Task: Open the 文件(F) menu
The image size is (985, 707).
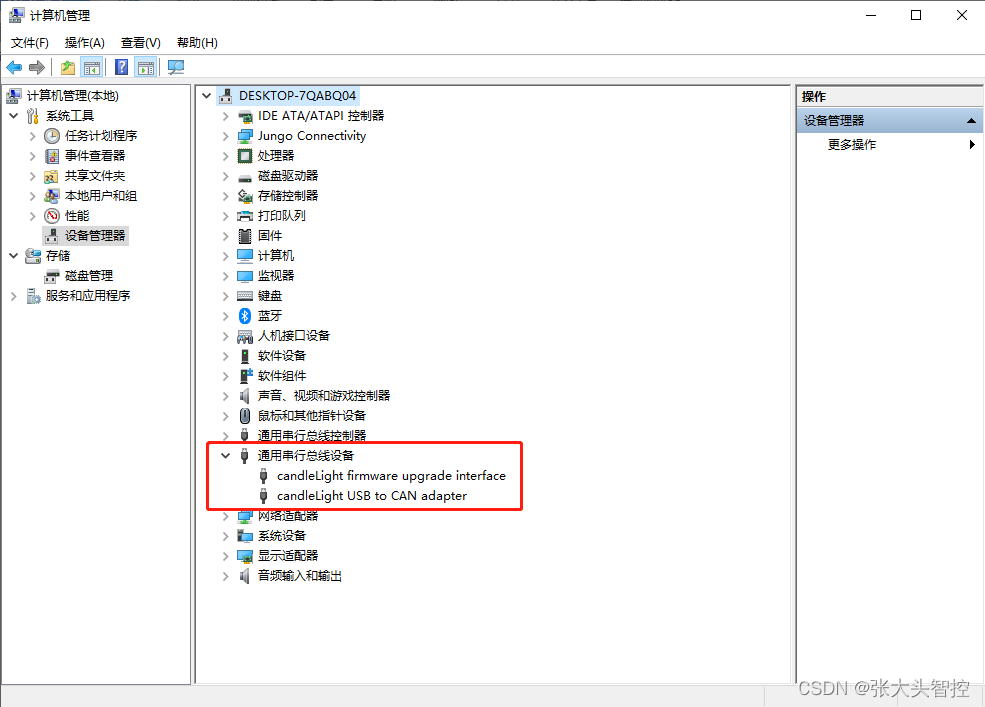Action: click(30, 43)
